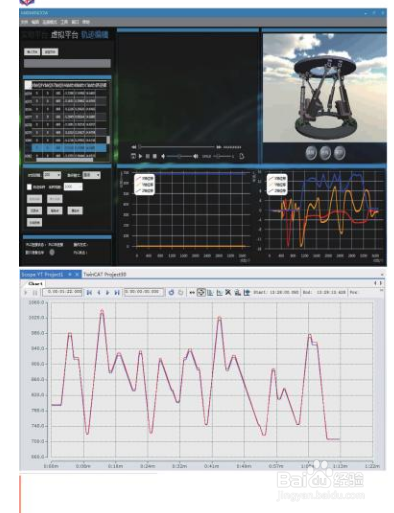Viewport: 394px width, 513px height.
Task: Click the playback speed slider near file icon
Action: (223, 156)
